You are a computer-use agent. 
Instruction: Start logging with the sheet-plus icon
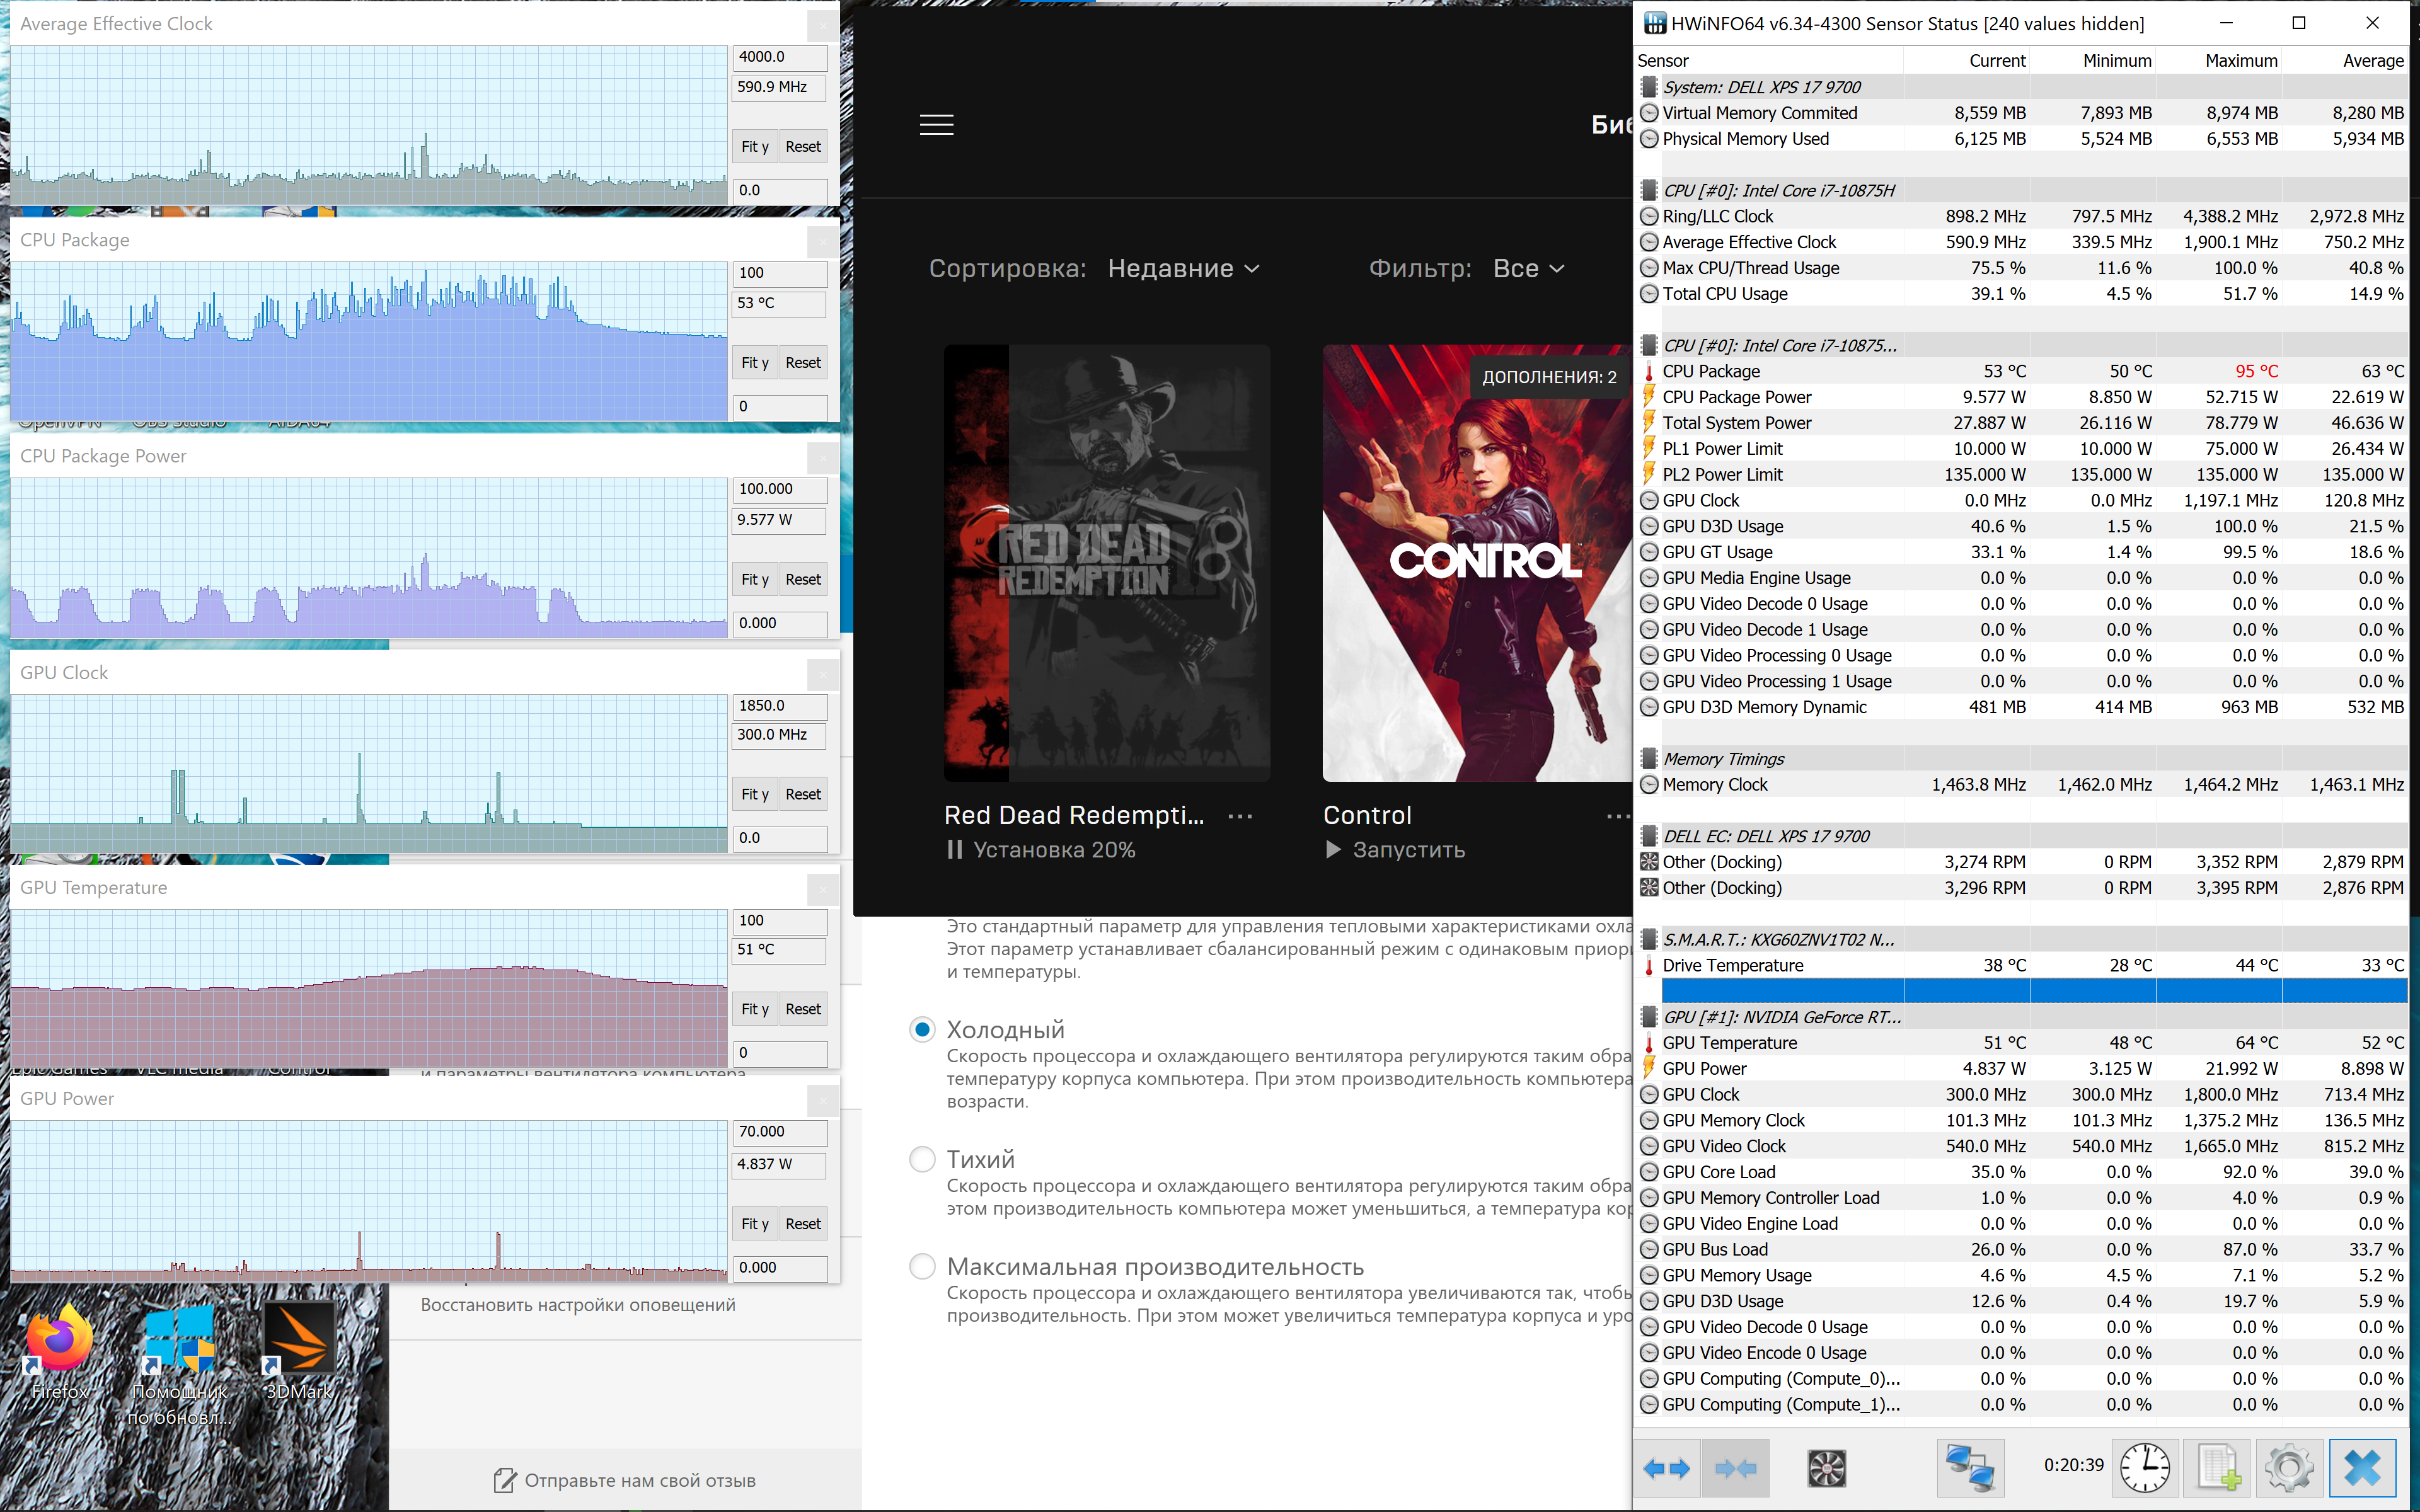[x=2217, y=1468]
